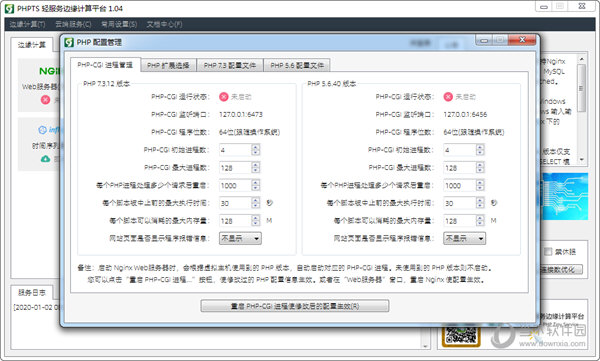Adjust PHP 7.3 request count spinner arrows
This screenshot has width=600, height=361.
[256, 185]
